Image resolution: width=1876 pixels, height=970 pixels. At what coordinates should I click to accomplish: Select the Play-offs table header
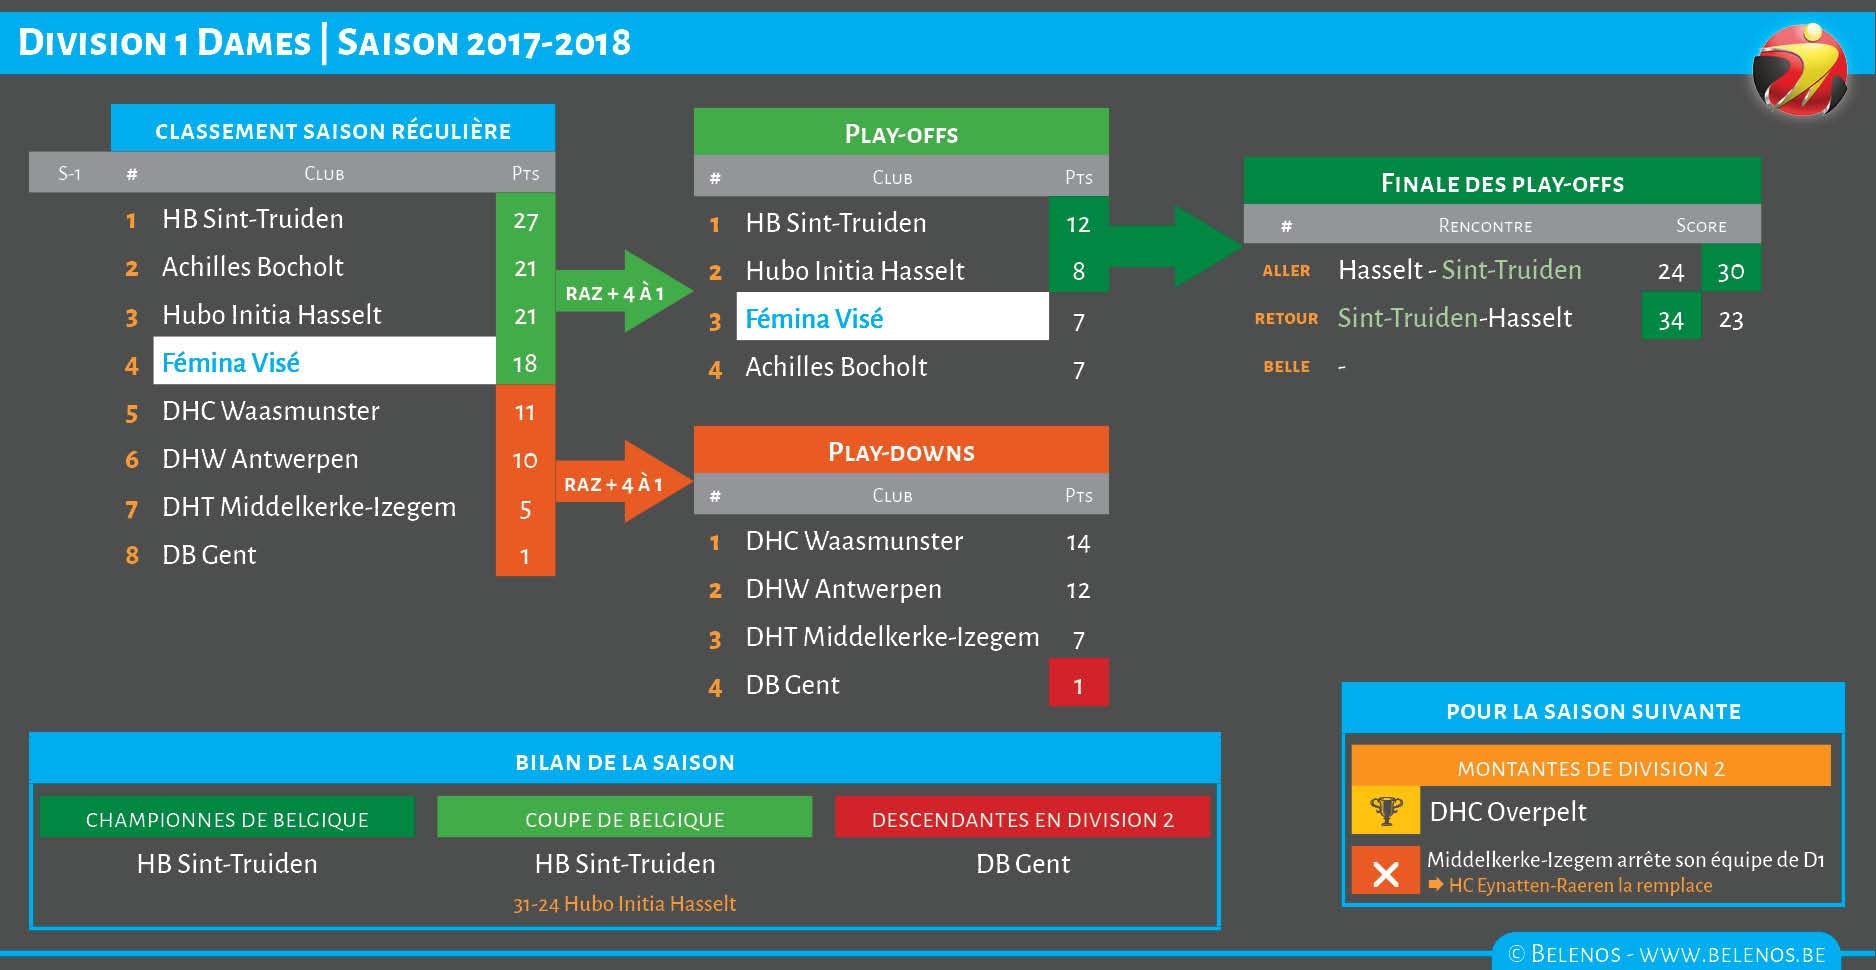pyautogui.click(x=900, y=133)
